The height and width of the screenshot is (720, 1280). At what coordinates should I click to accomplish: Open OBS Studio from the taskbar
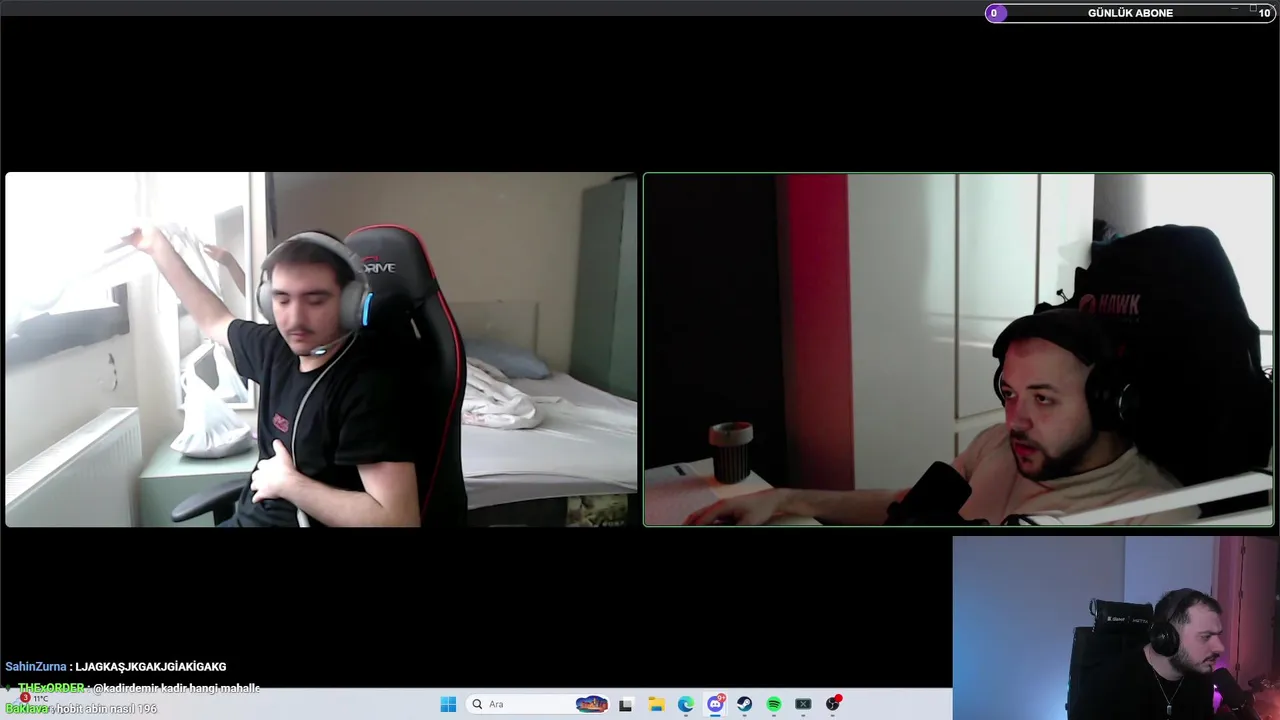point(833,704)
